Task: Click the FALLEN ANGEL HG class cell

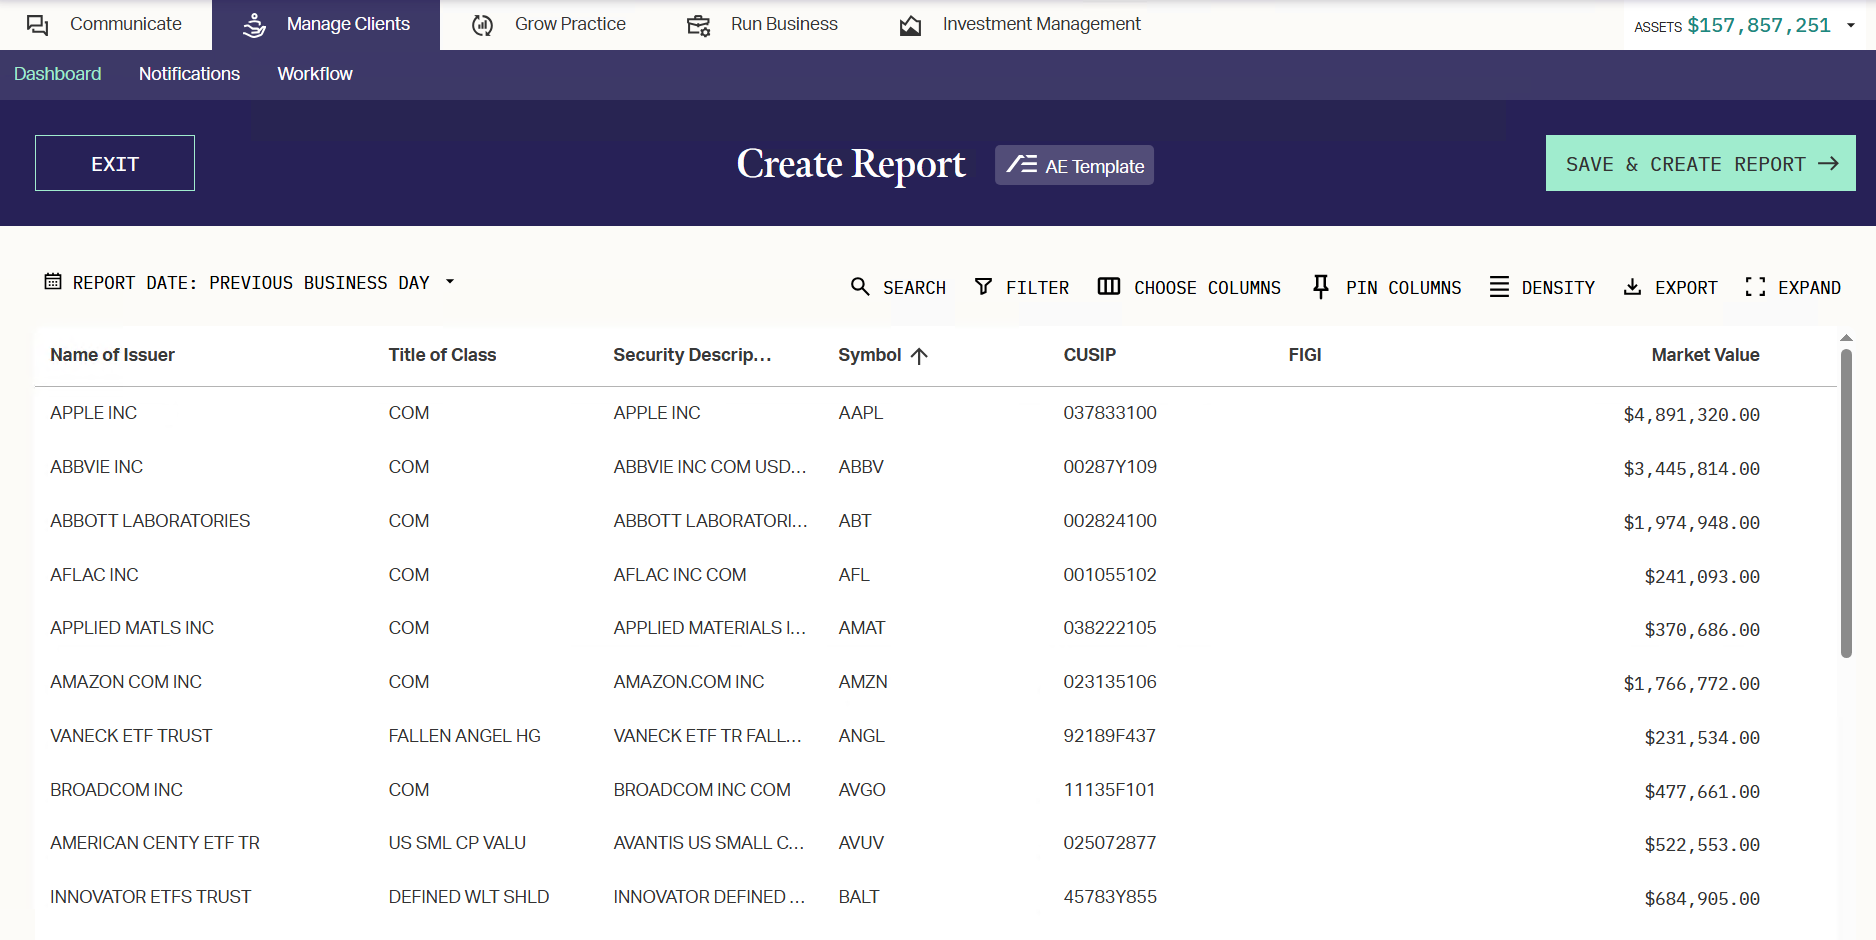Action: [x=464, y=736]
